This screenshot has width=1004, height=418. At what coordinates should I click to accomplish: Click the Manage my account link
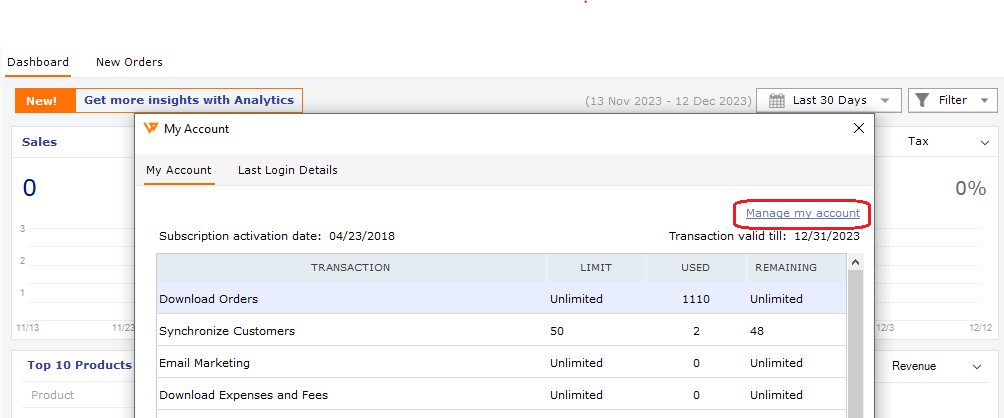[802, 213]
